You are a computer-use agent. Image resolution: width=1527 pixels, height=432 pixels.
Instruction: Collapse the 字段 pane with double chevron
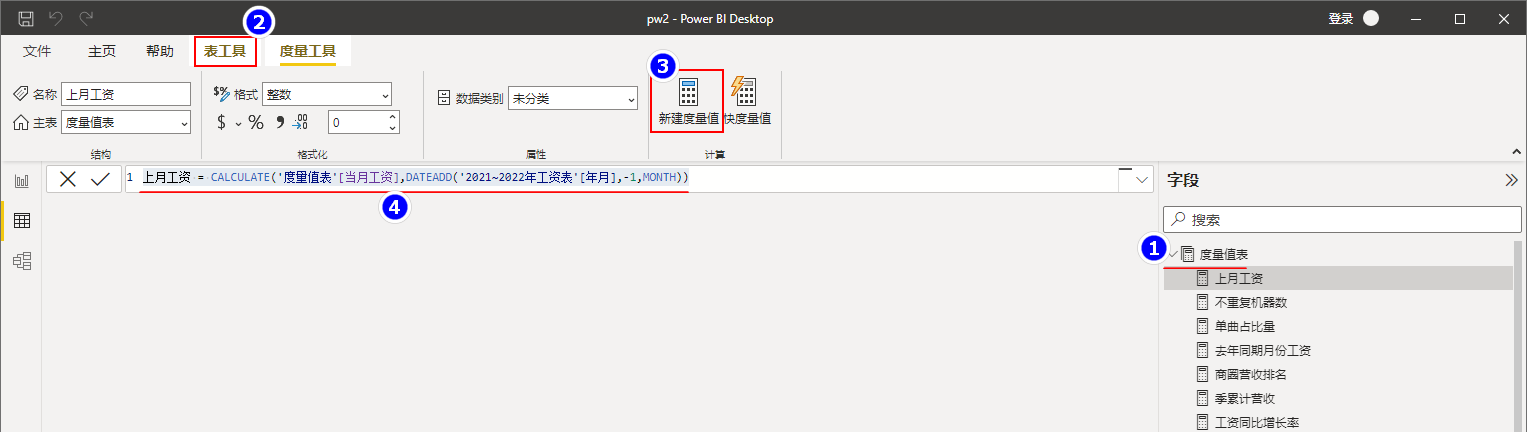coord(1511,181)
